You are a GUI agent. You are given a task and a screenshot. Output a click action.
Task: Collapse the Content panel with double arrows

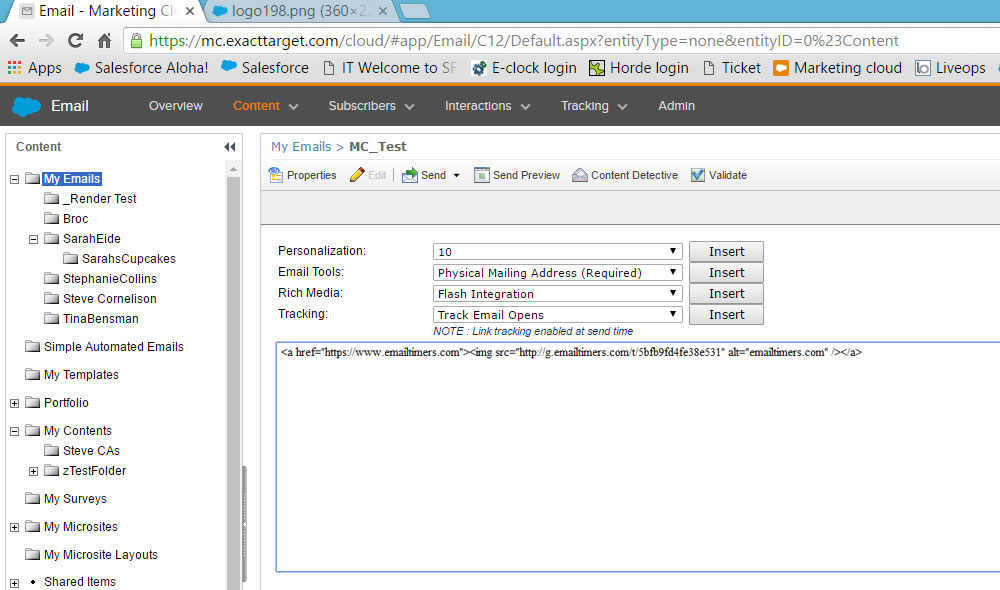point(230,147)
